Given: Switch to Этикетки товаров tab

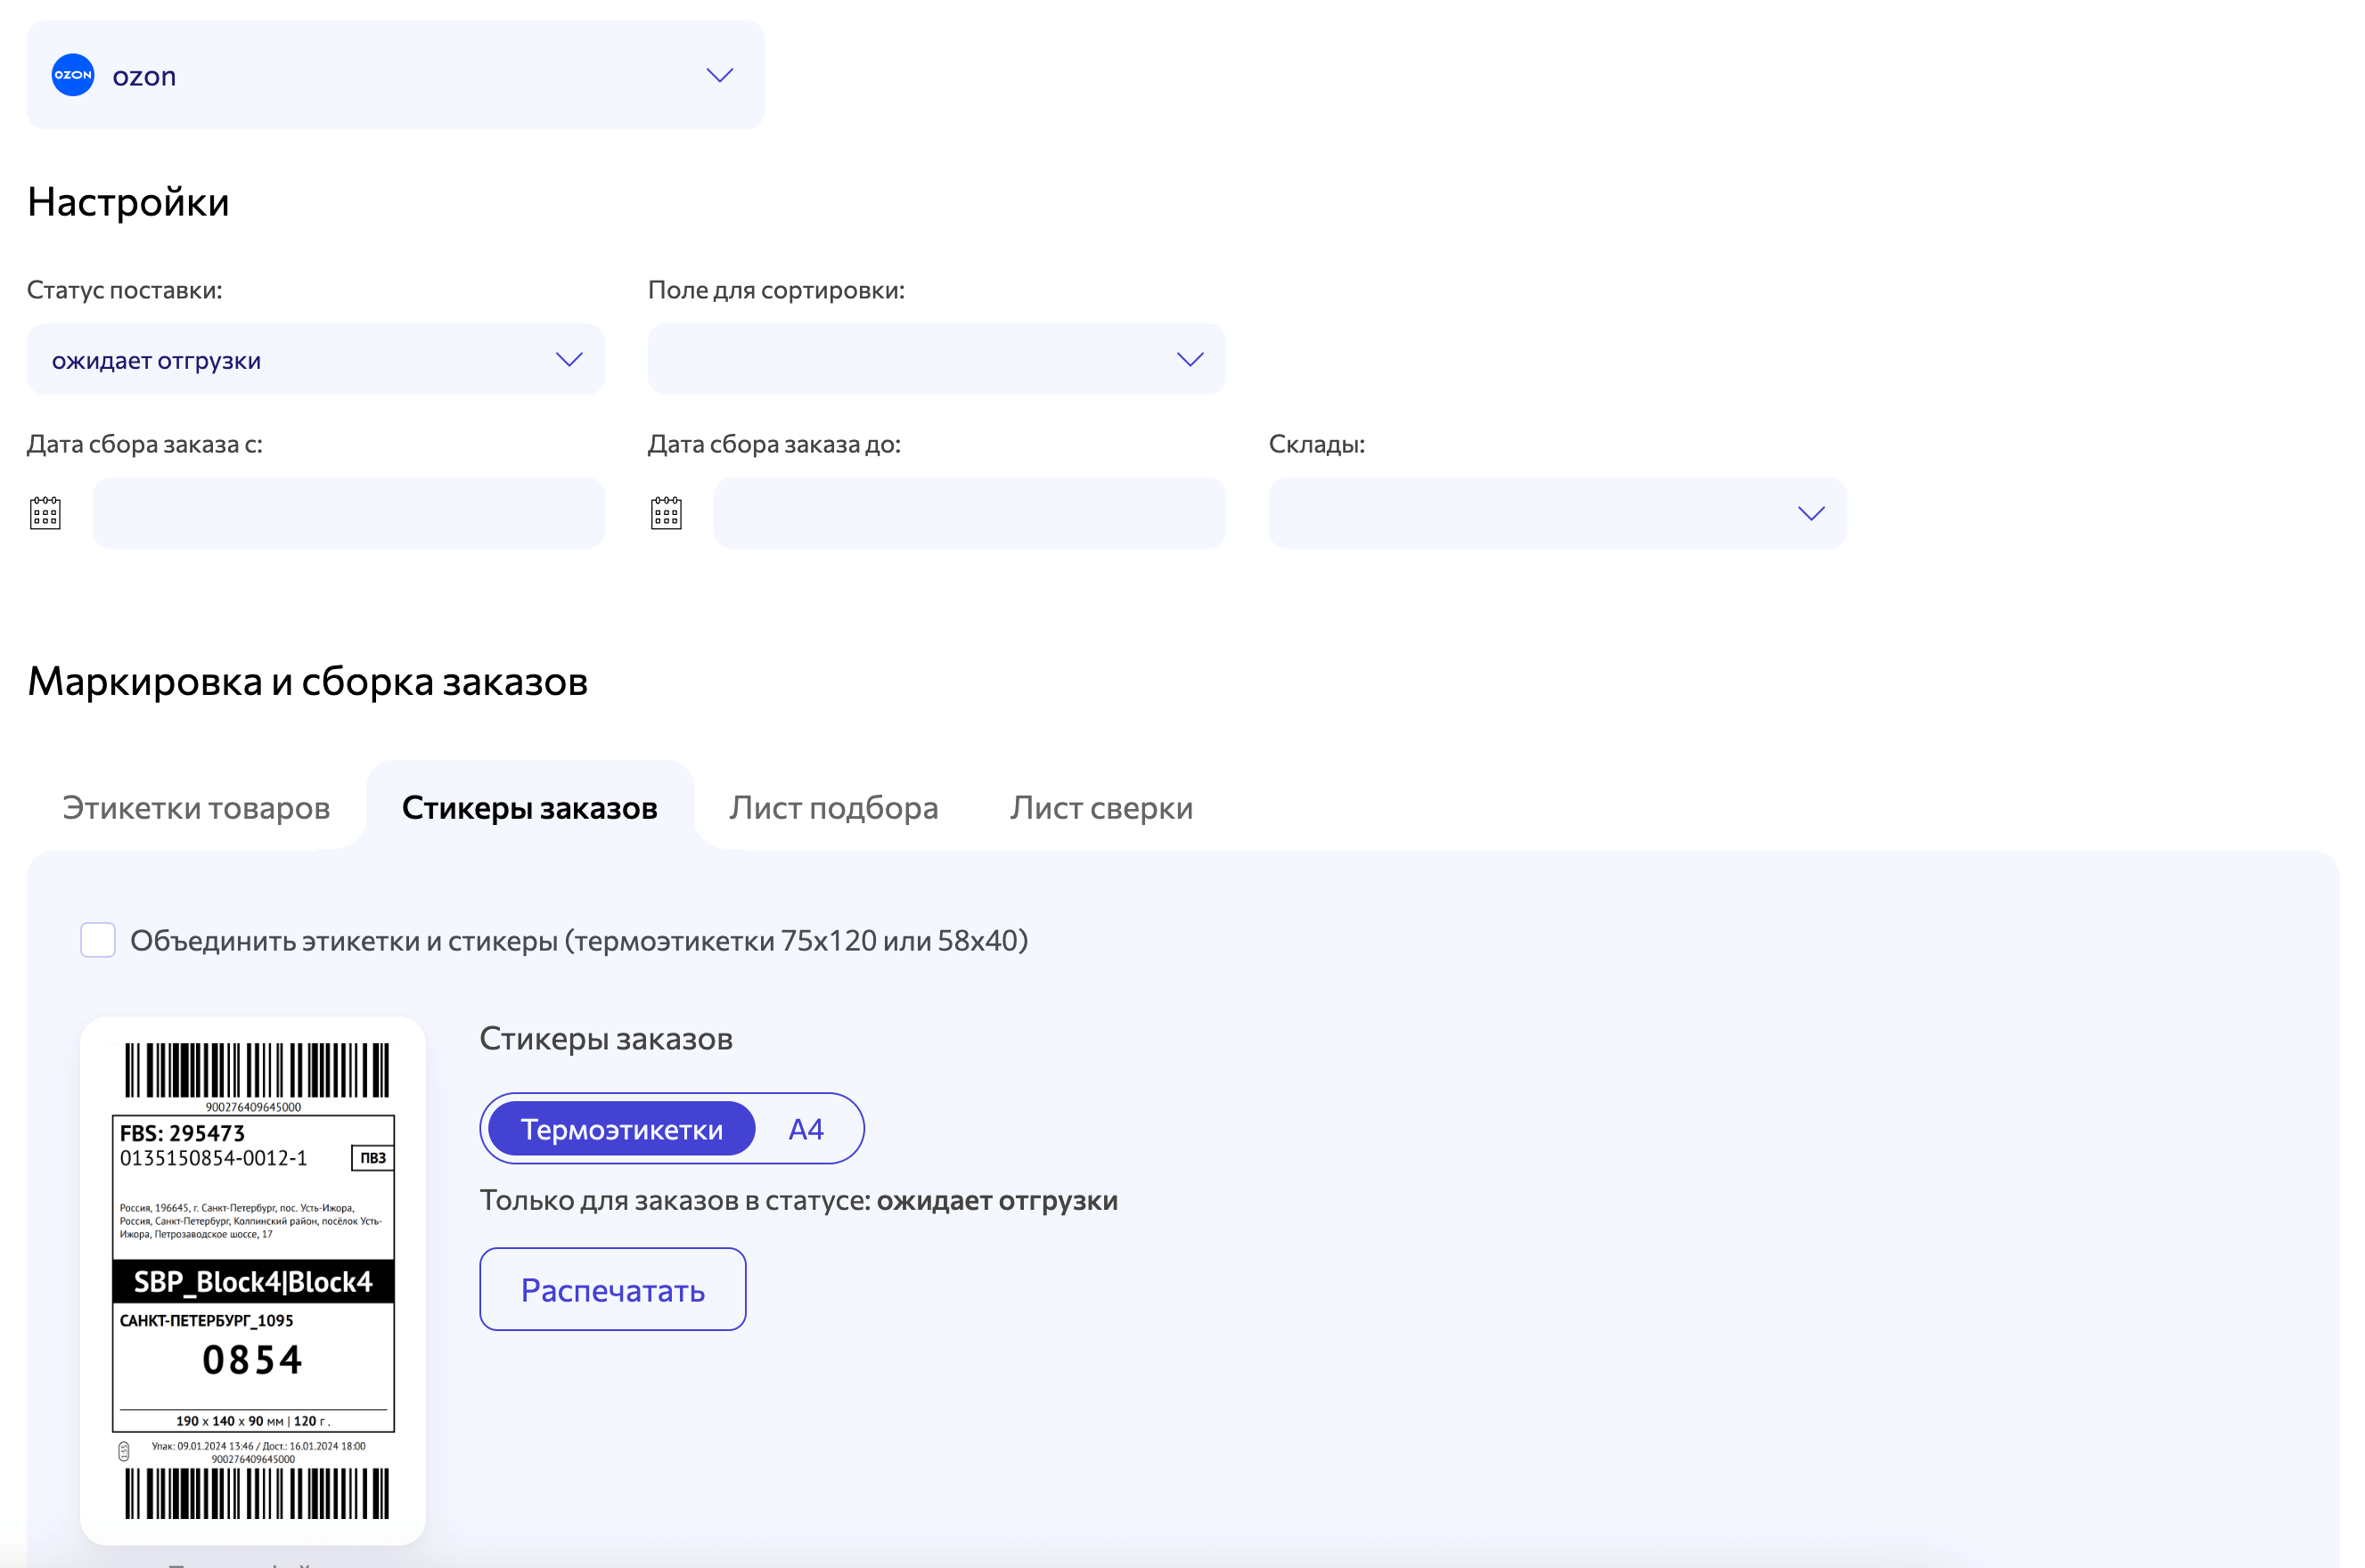Looking at the screenshot, I should pyautogui.click(x=196, y=807).
